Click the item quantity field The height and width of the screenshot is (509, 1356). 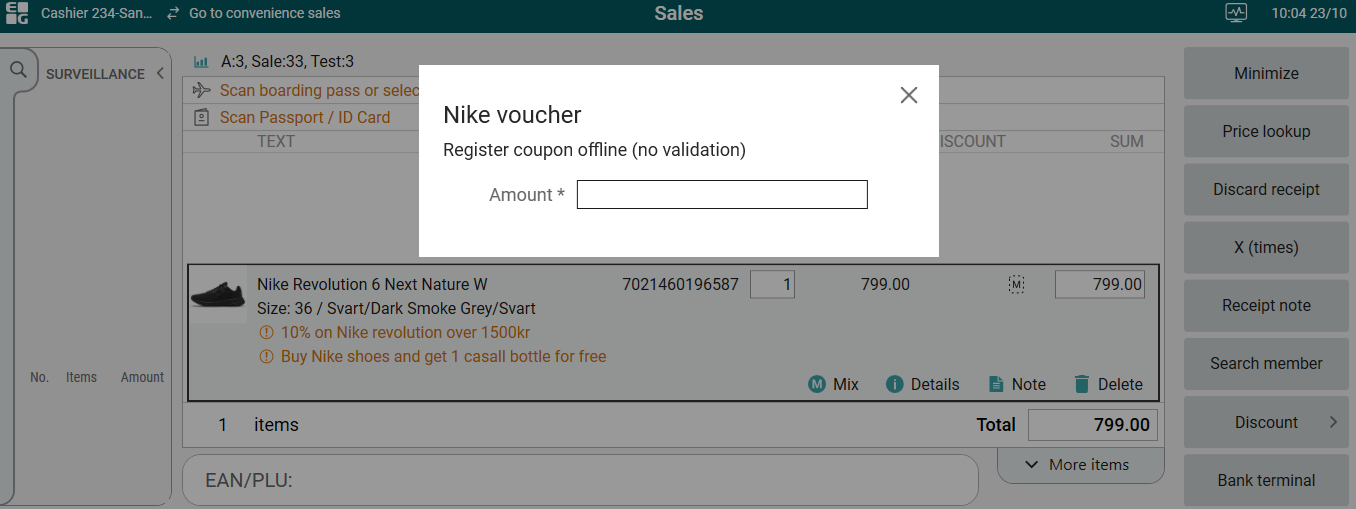tap(772, 285)
